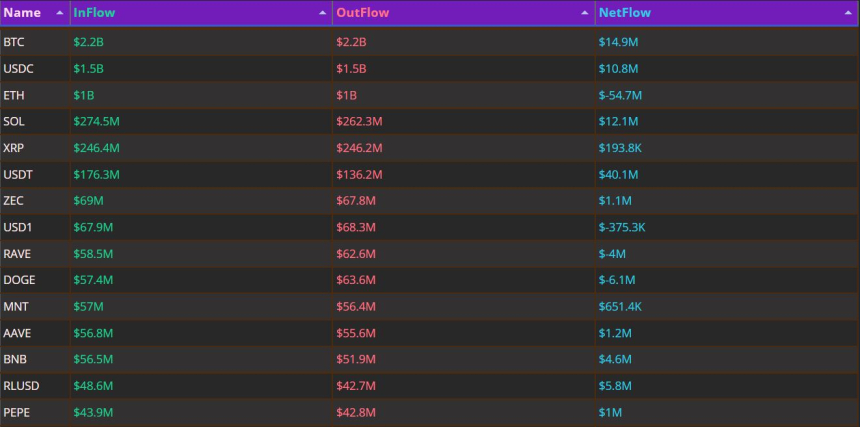860x427 pixels.
Task: Click the ETH NetFlow value $-54.7M
Action: click(620, 95)
